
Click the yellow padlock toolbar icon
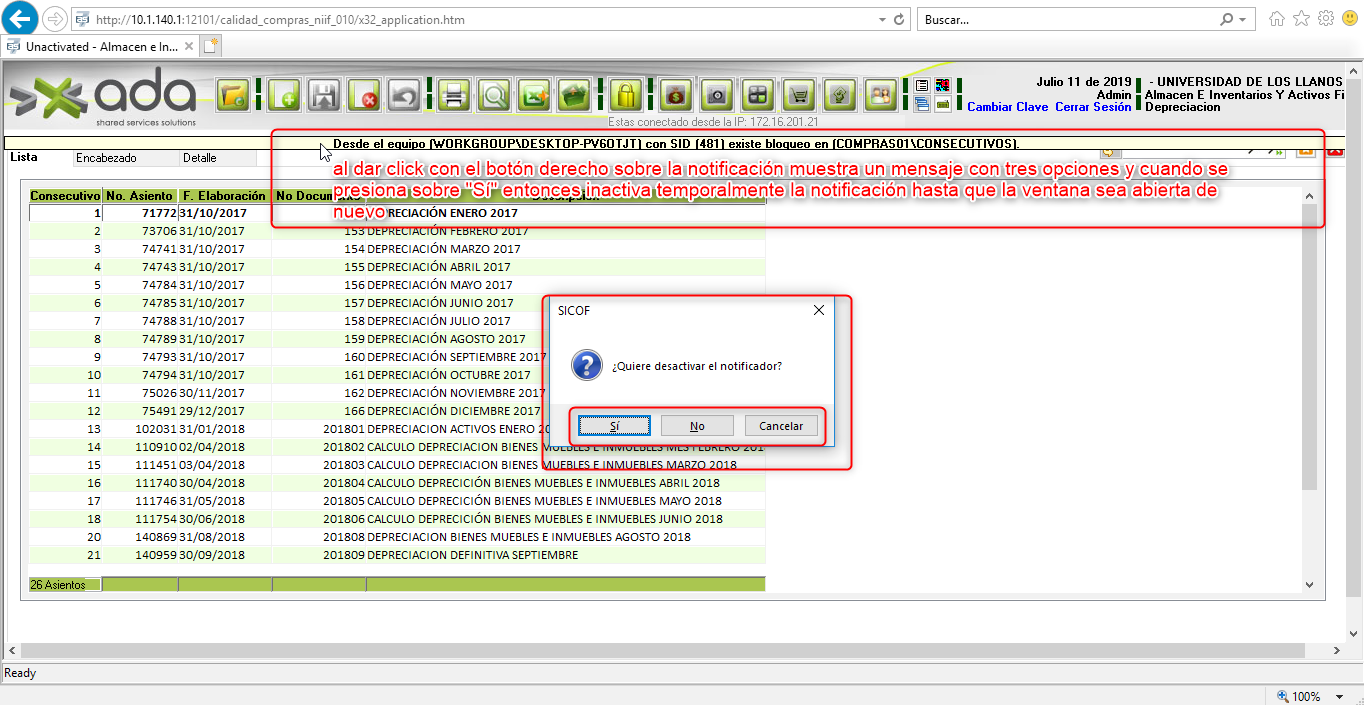pos(625,96)
